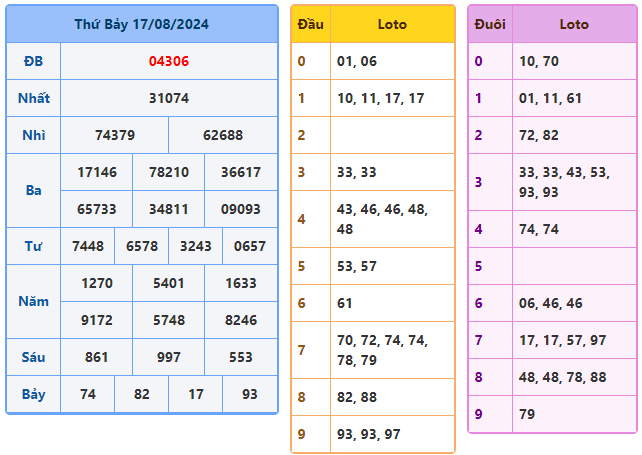Select the Loto header in the purple table
Screen dimensions: 642x455
[x=574, y=24]
